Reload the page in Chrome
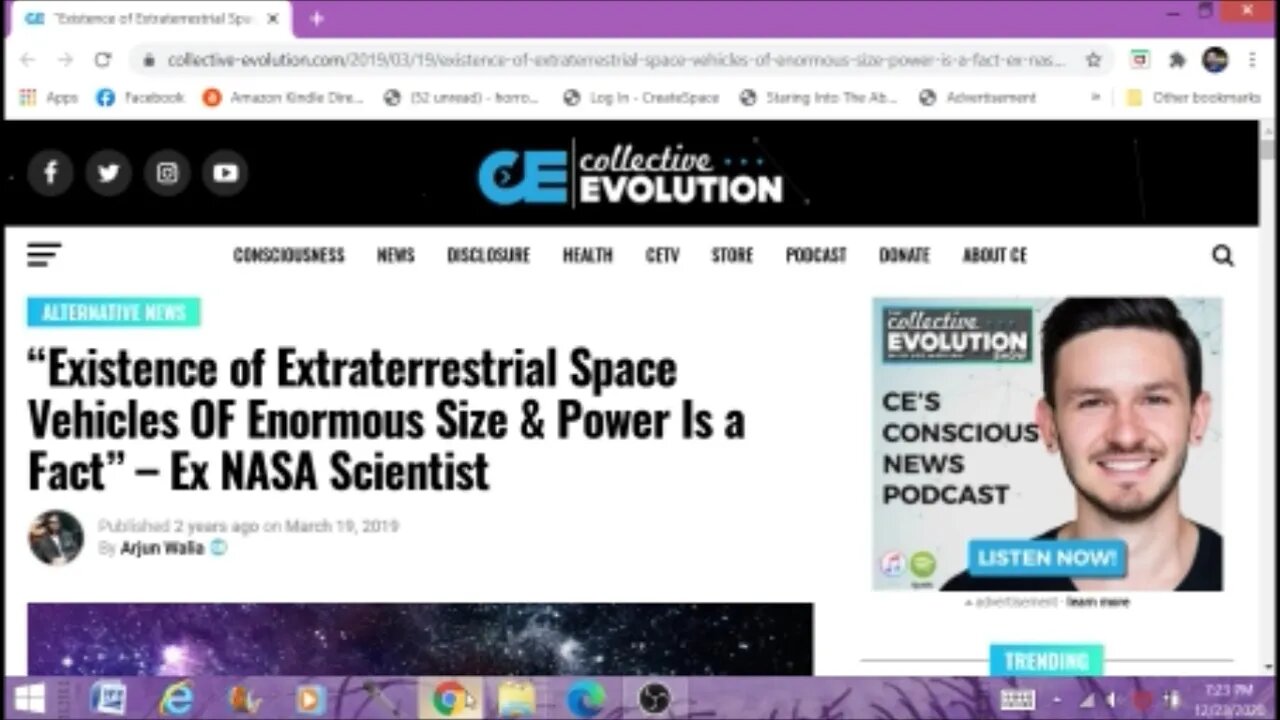 [x=103, y=60]
